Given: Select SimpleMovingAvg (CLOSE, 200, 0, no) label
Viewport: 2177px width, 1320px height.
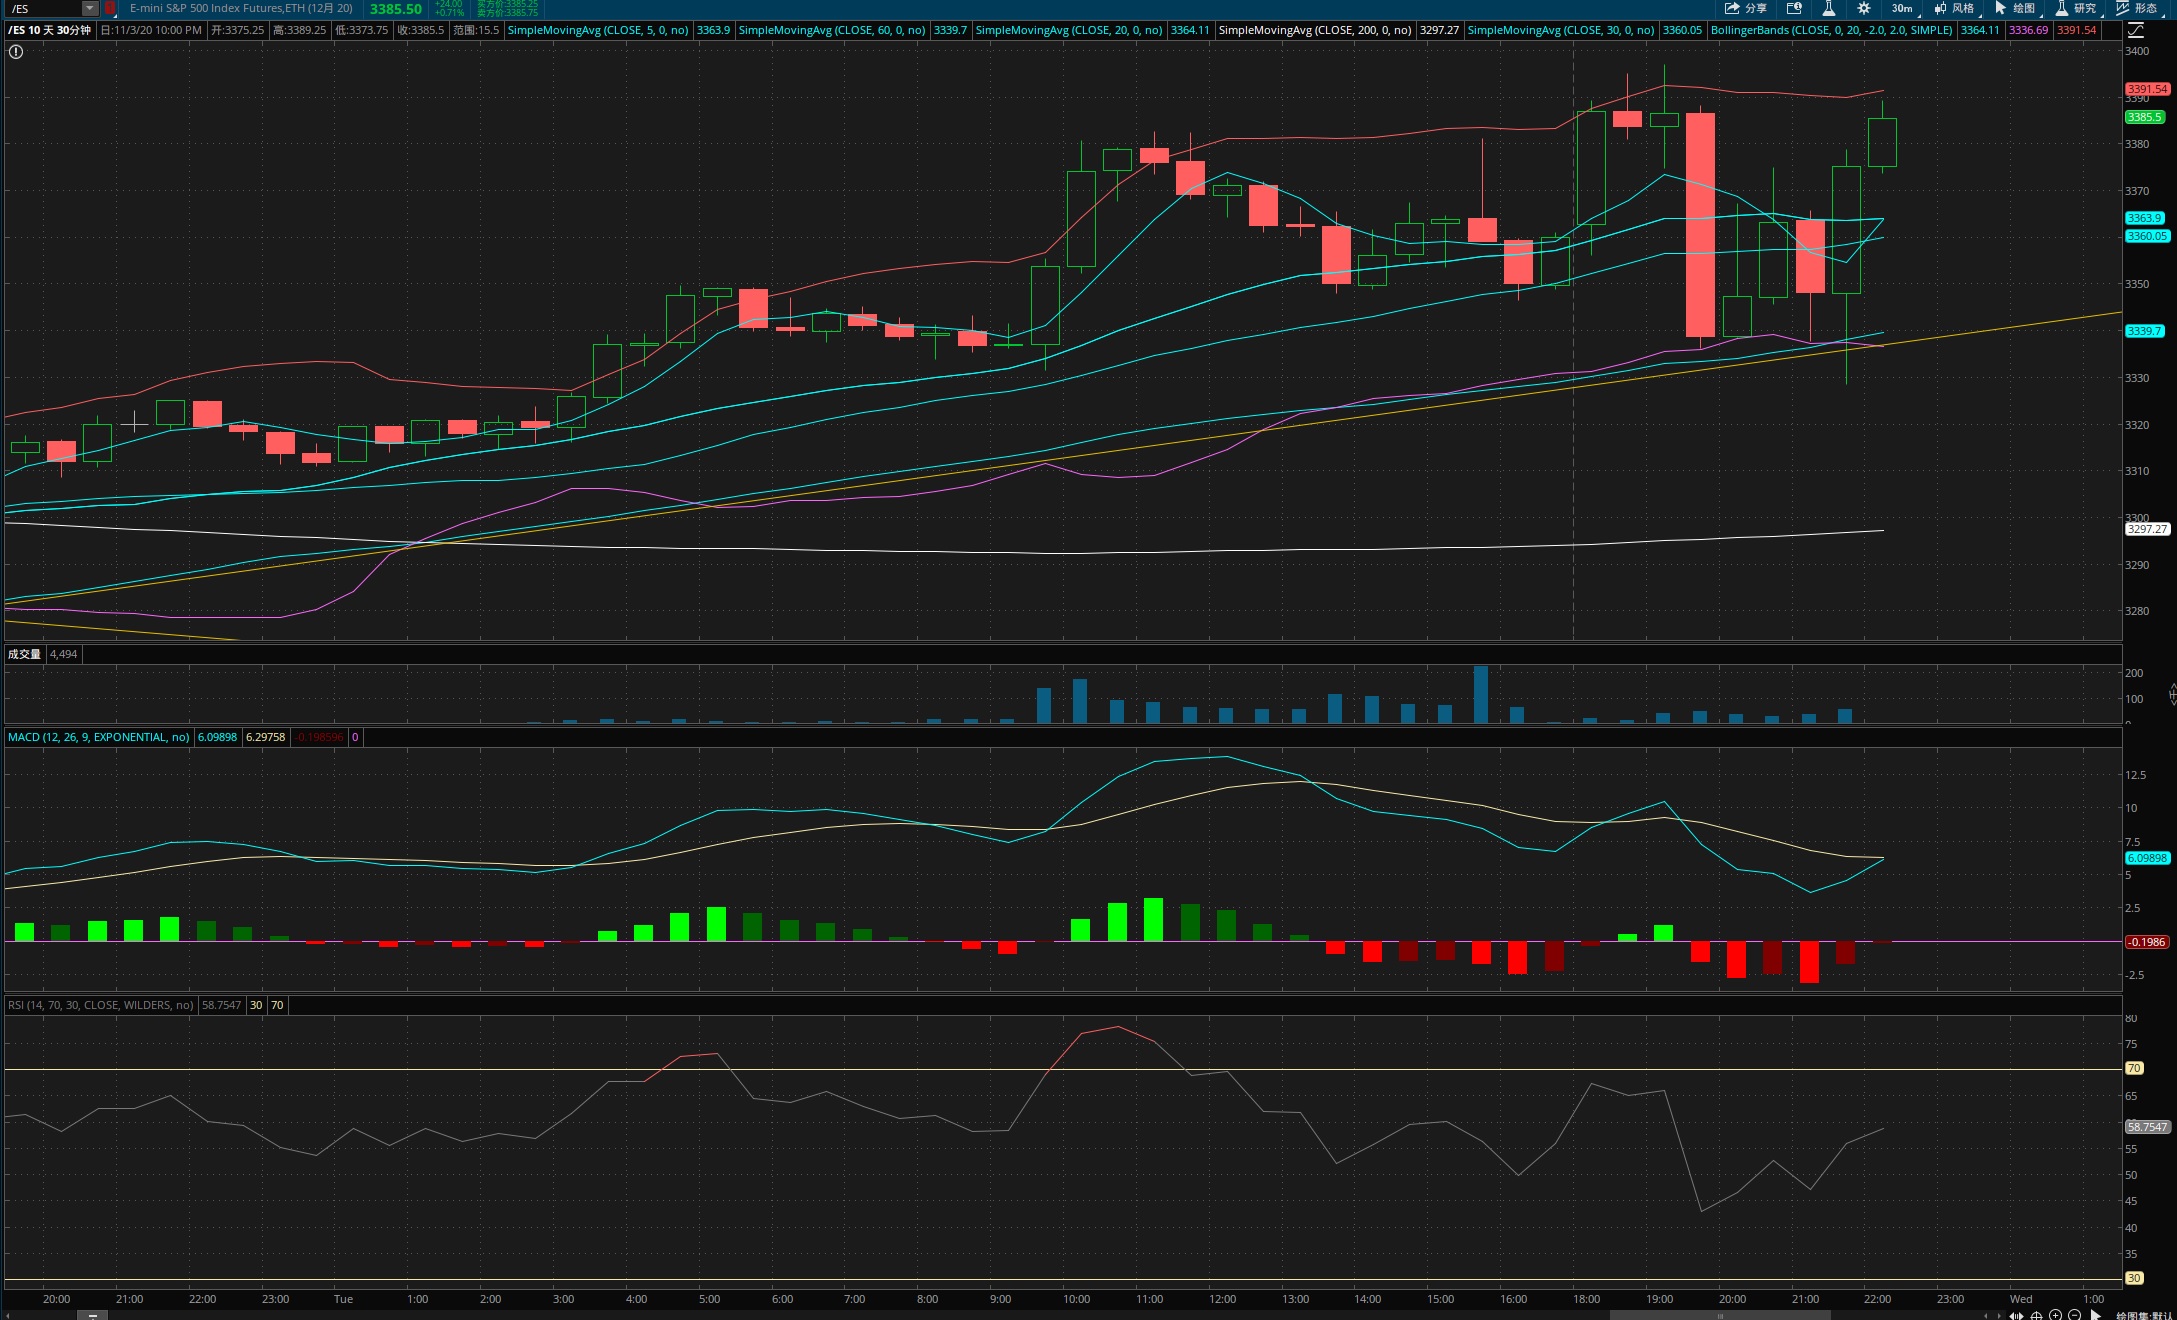Looking at the screenshot, I should click(x=1315, y=30).
